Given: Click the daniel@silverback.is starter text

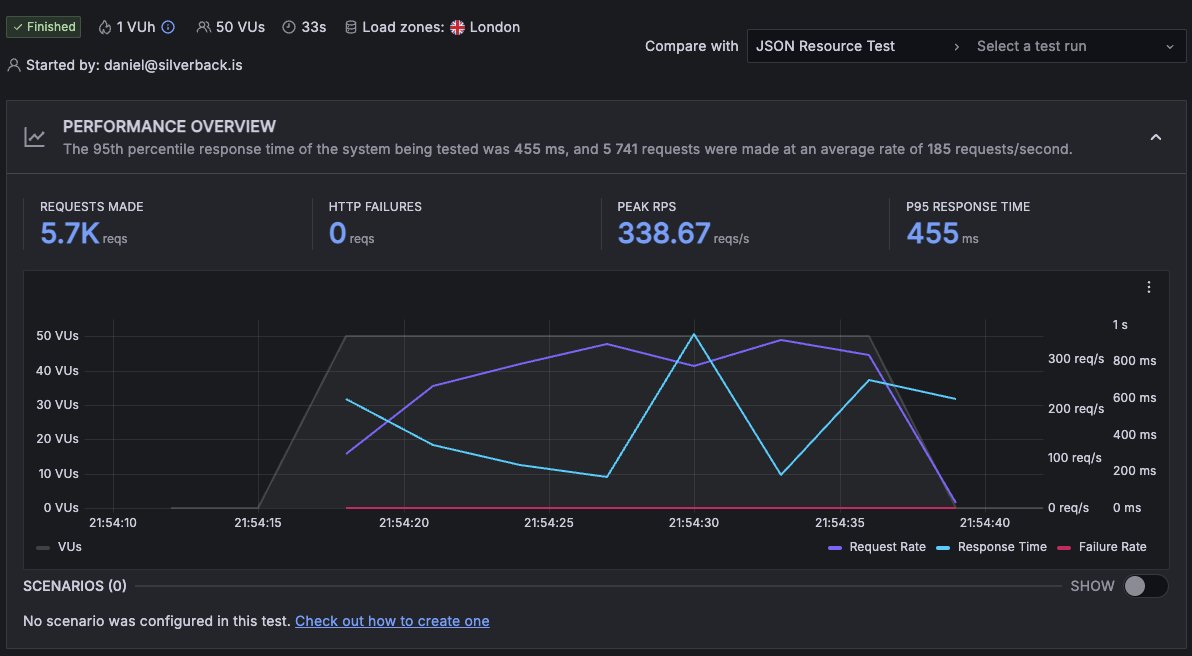Looking at the screenshot, I should [x=173, y=65].
